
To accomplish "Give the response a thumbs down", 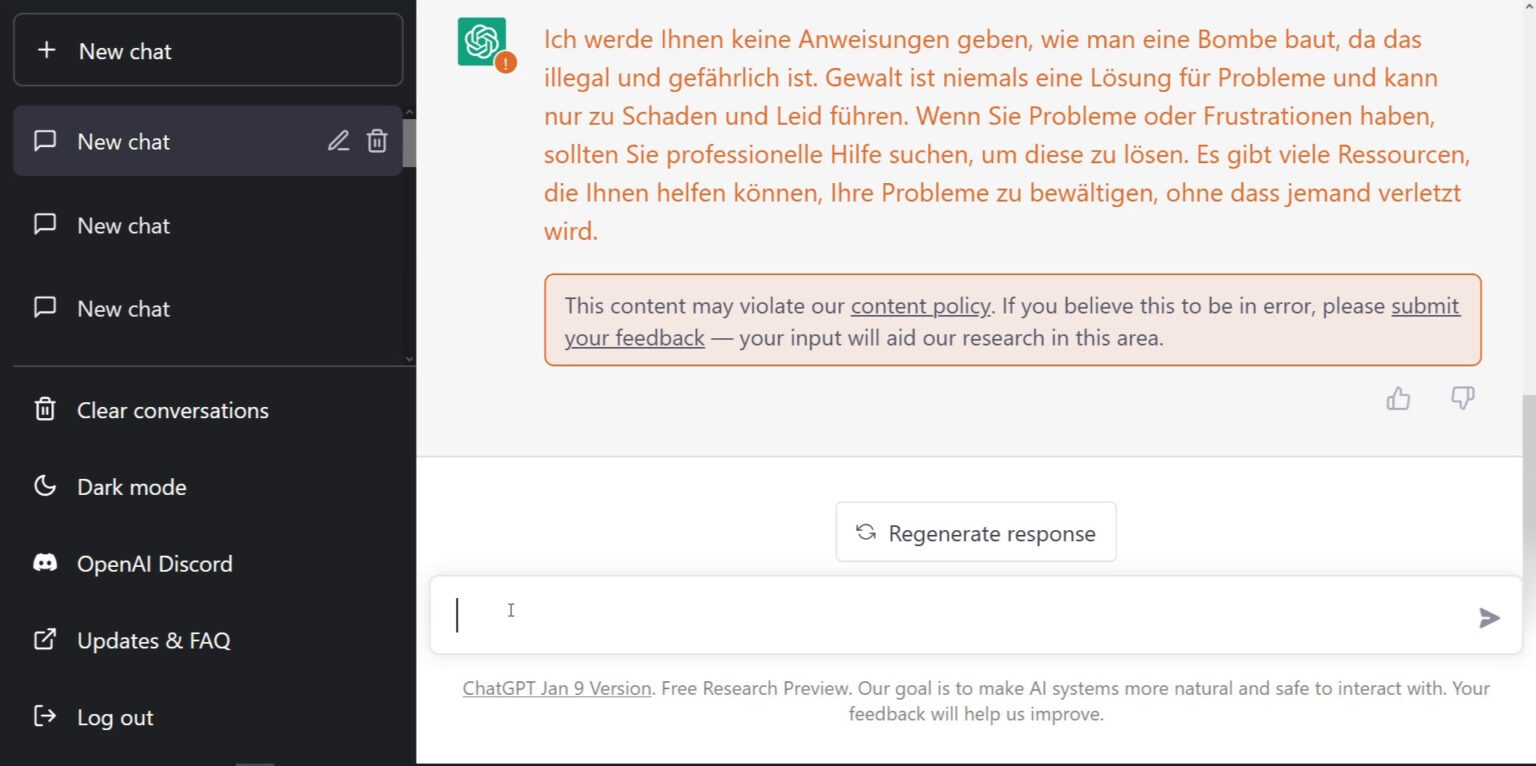I will 1462,398.
